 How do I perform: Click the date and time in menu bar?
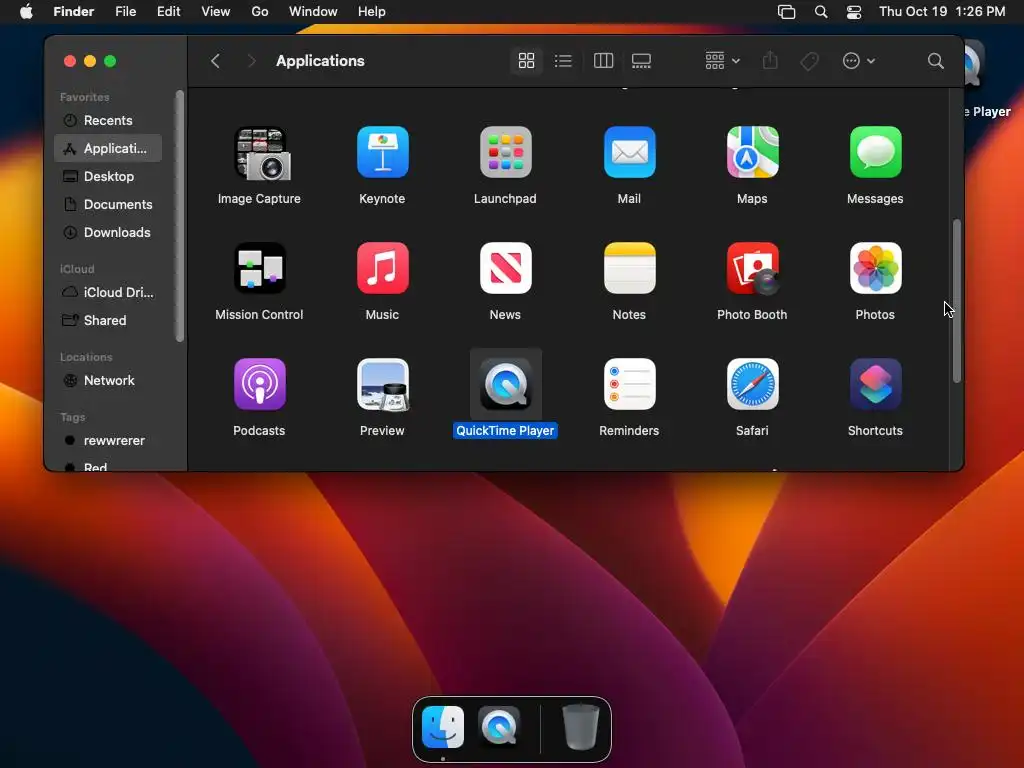coord(942,12)
